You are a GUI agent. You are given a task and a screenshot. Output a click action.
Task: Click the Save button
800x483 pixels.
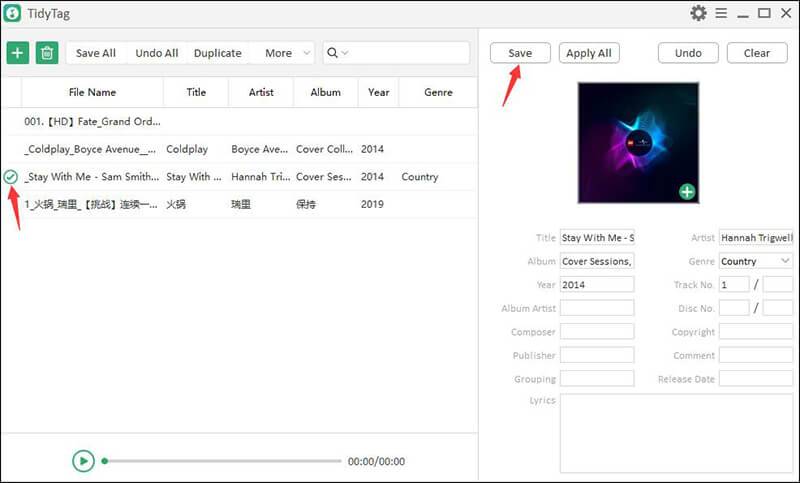click(520, 53)
